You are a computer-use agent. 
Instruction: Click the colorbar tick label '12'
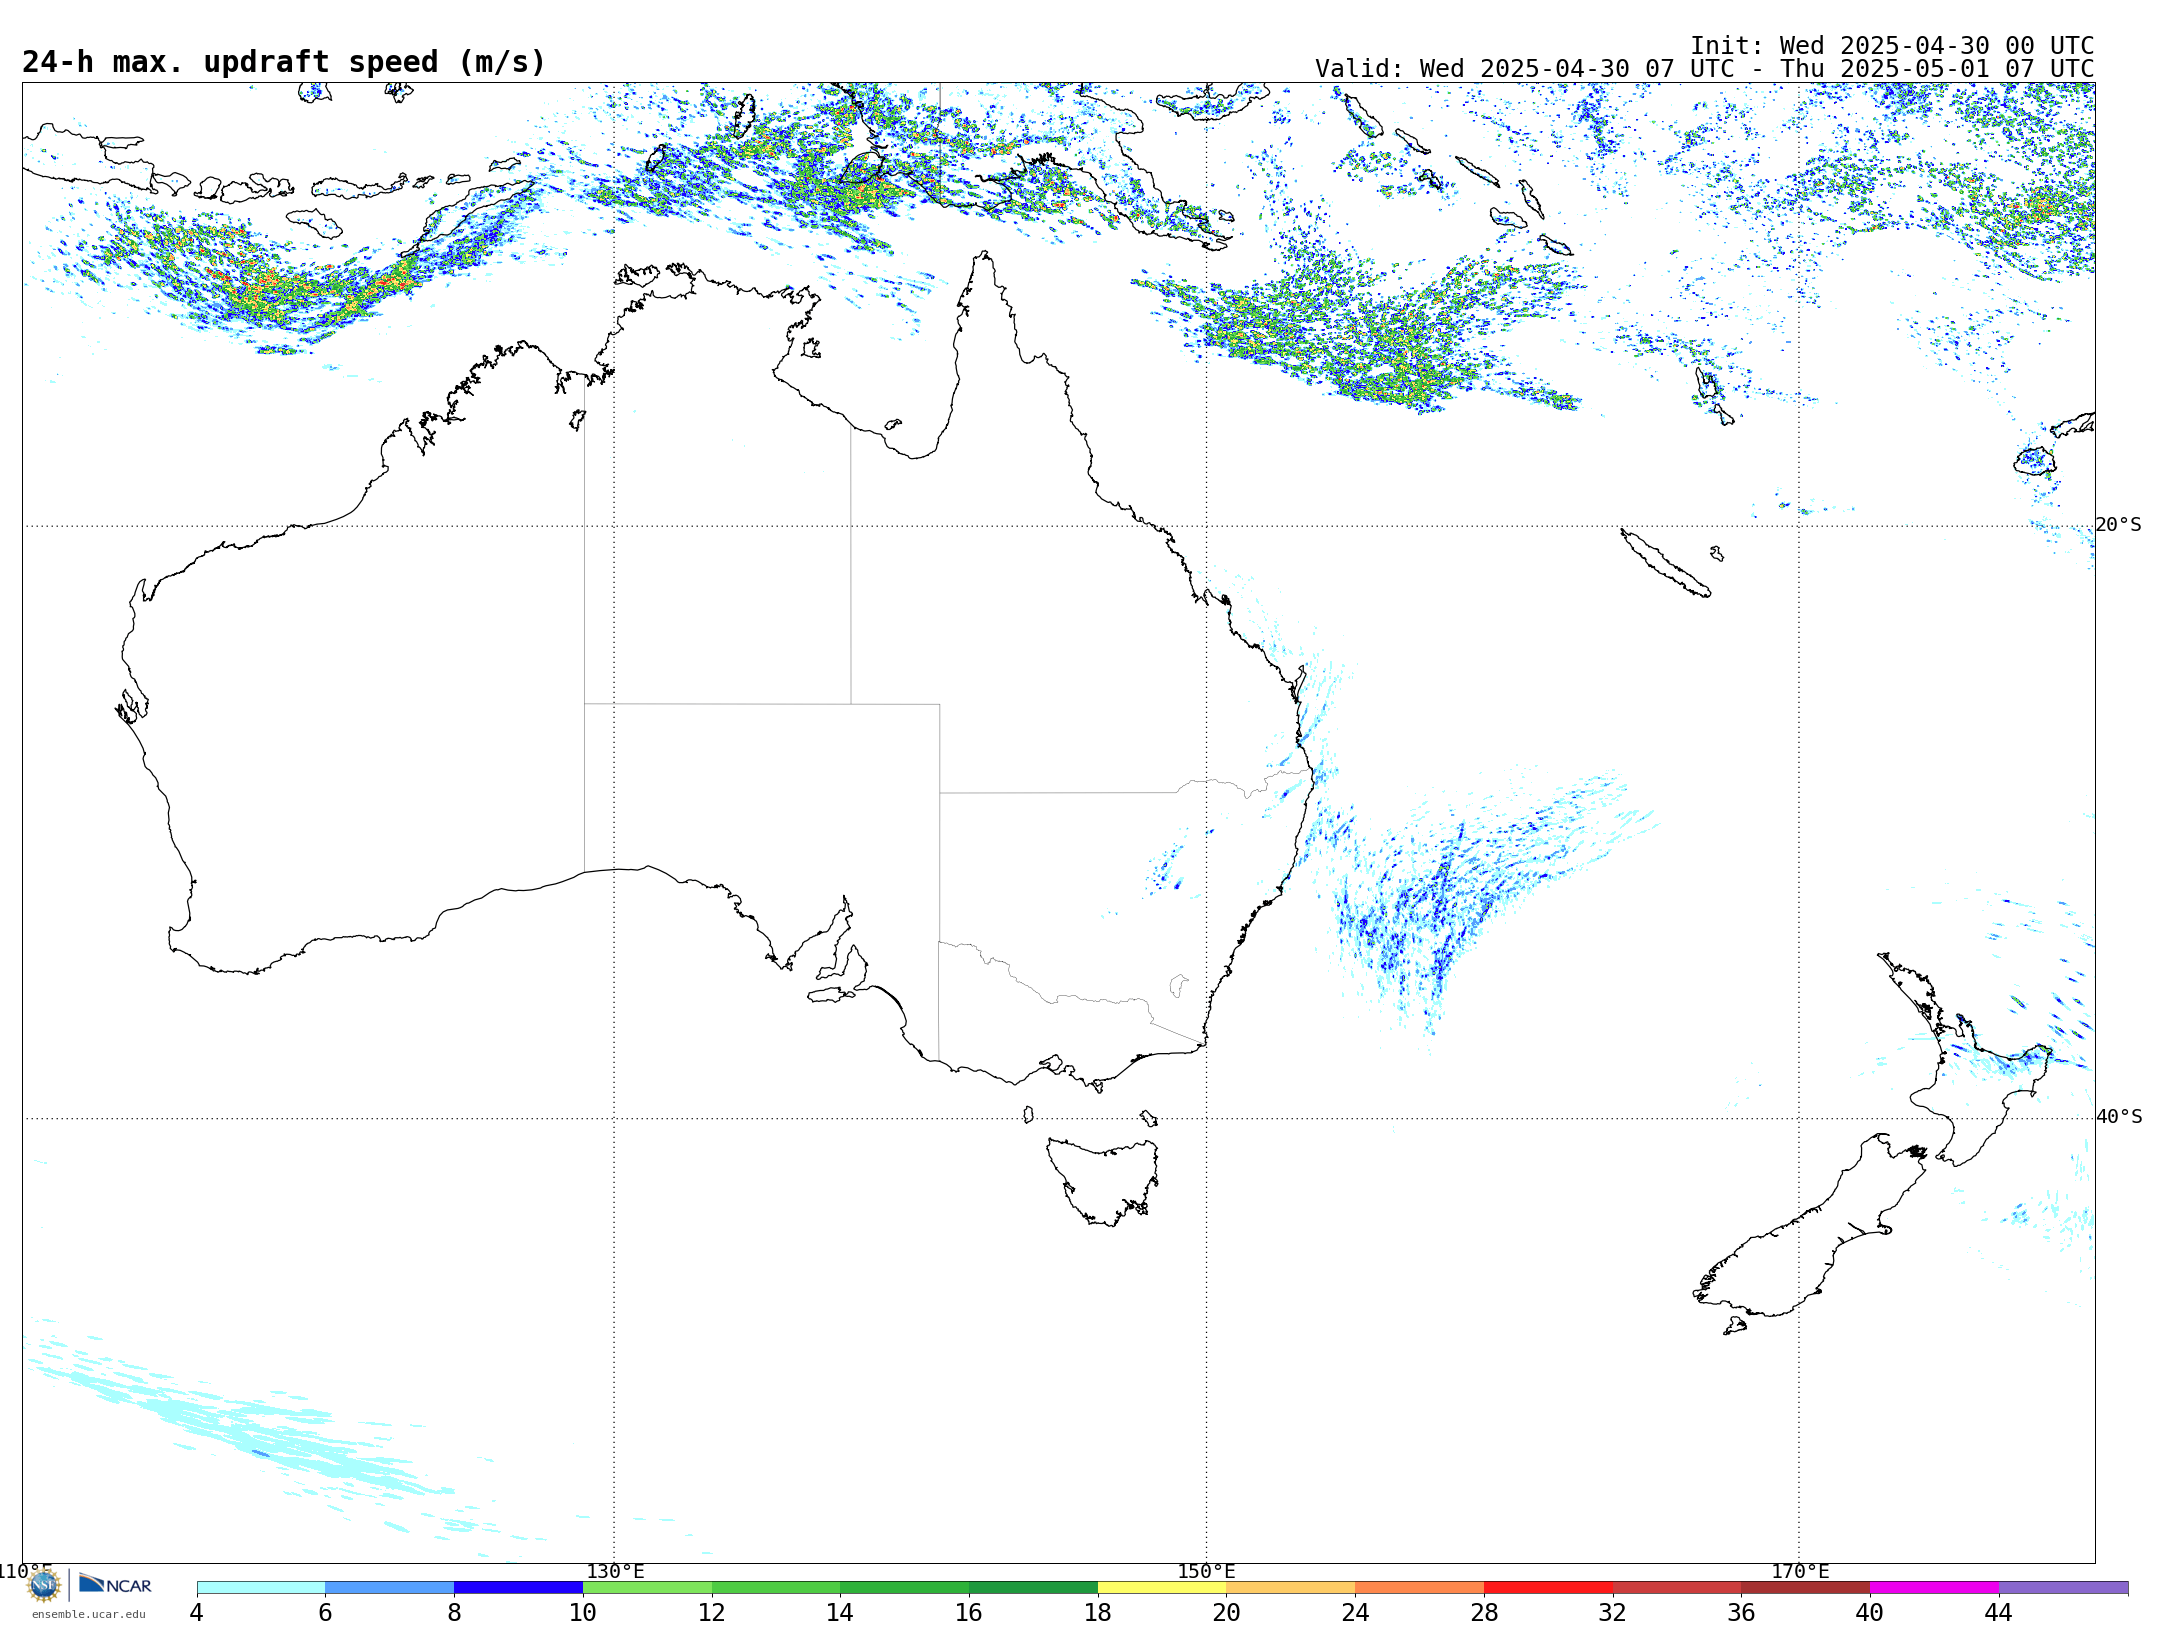coord(712,1613)
